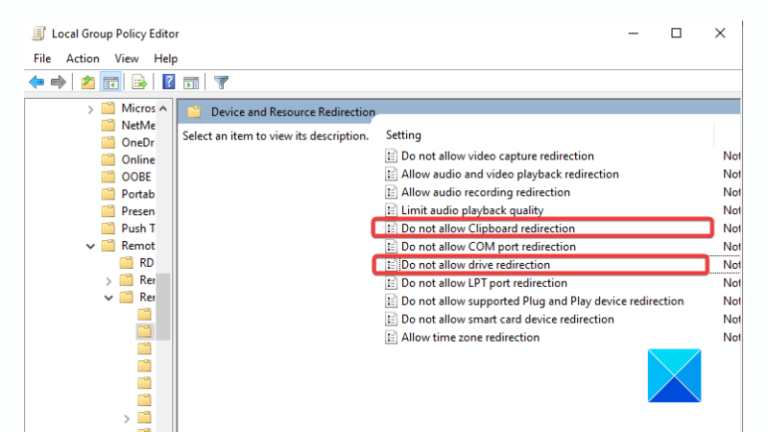The image size is (768, 432).
Task: Click the Setting column header
Action: click(404, 135)
